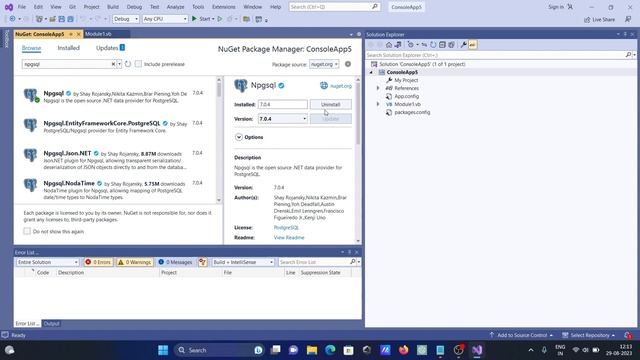Expand Module1.vb node in Solution Explorer

pos(378,104)
